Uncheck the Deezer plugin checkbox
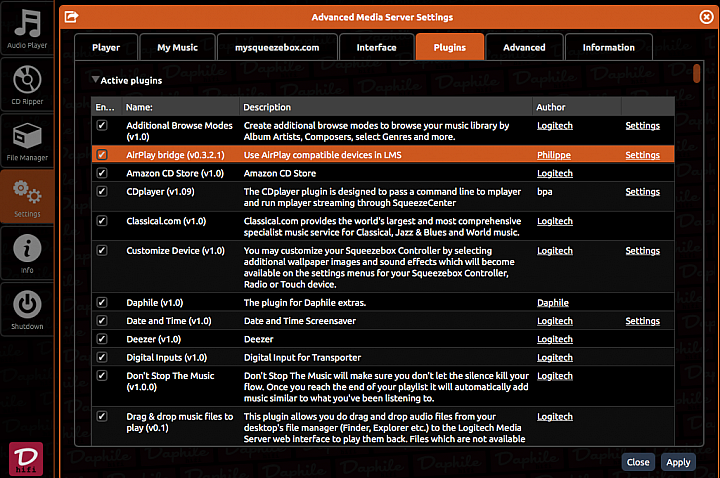The height and width of the screenshot is (478, 720). tap(102, 339)
